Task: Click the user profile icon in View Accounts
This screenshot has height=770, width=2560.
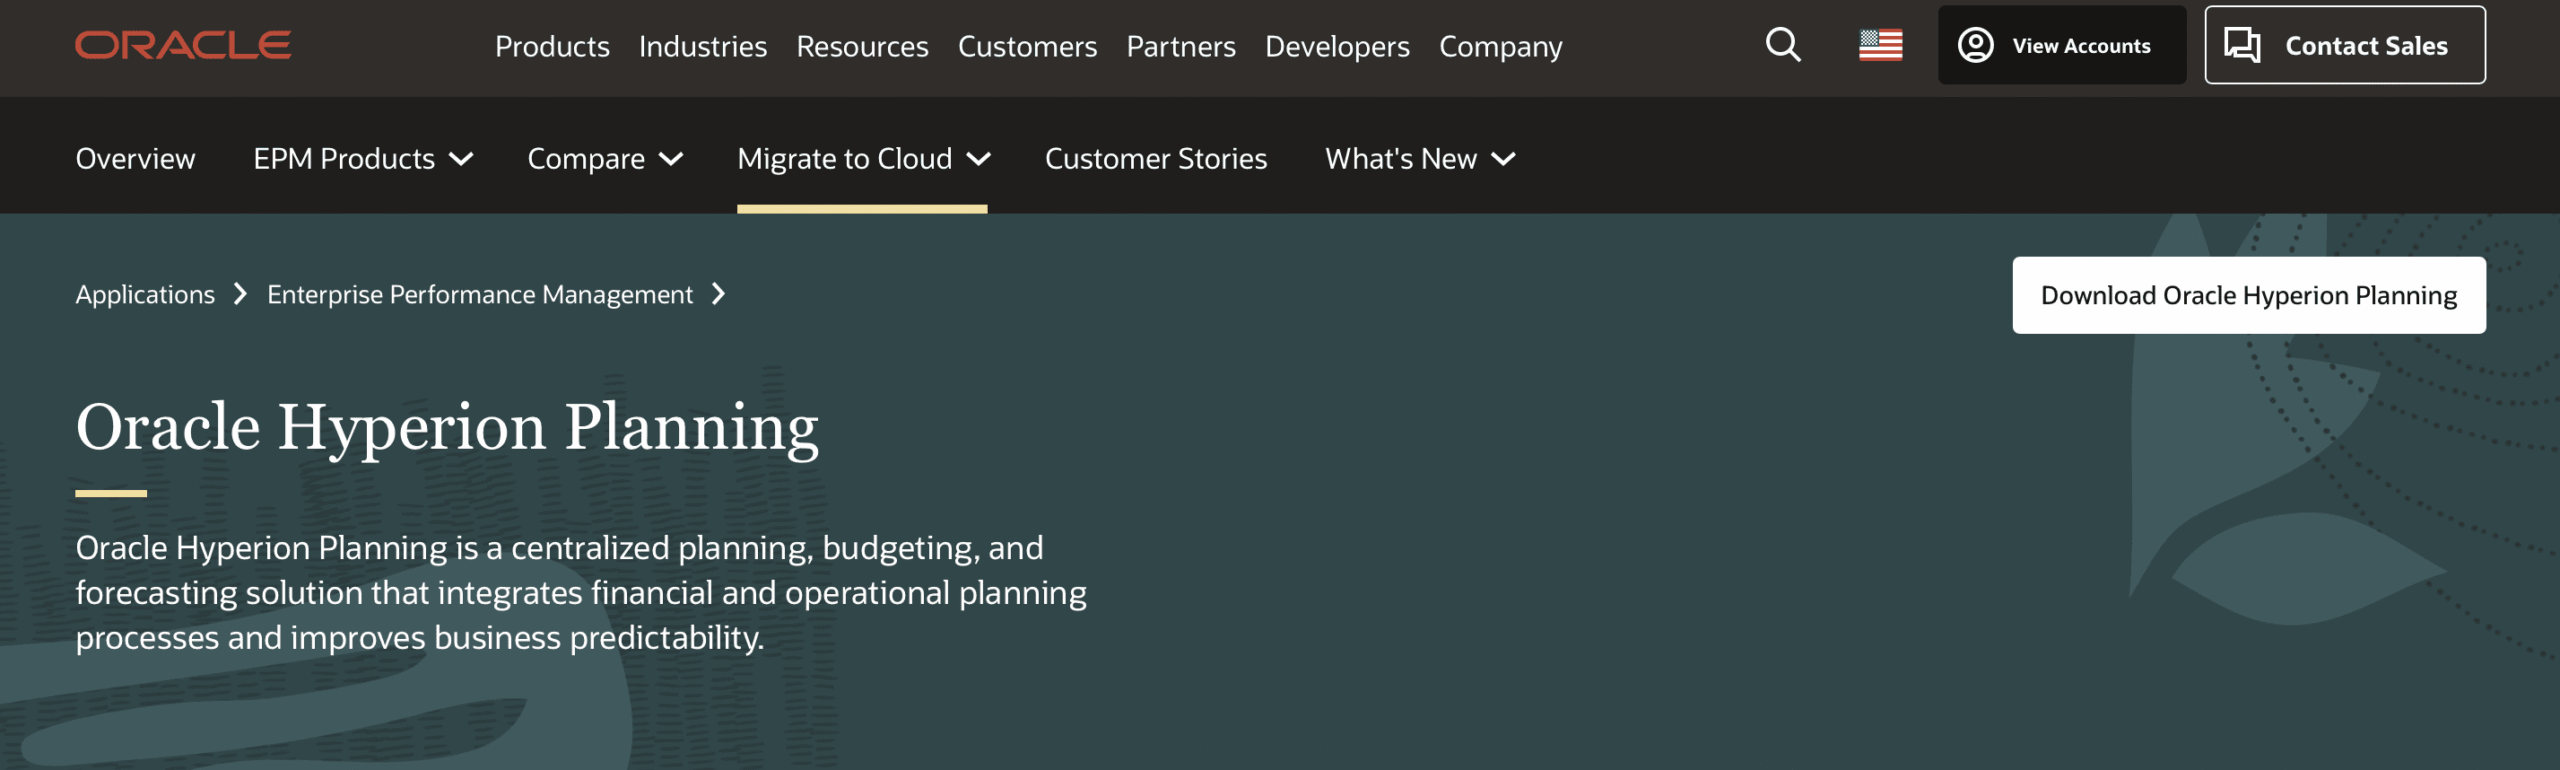Action: pyautogui.click(x=1975, y=45)
